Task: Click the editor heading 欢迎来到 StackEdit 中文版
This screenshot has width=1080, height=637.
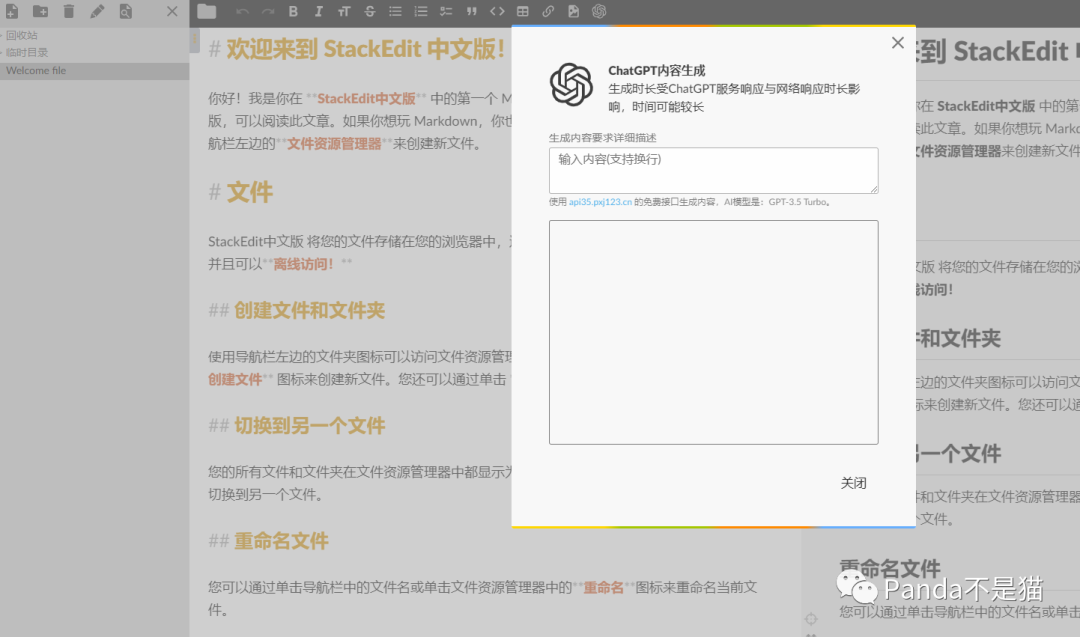Action: 366,49
